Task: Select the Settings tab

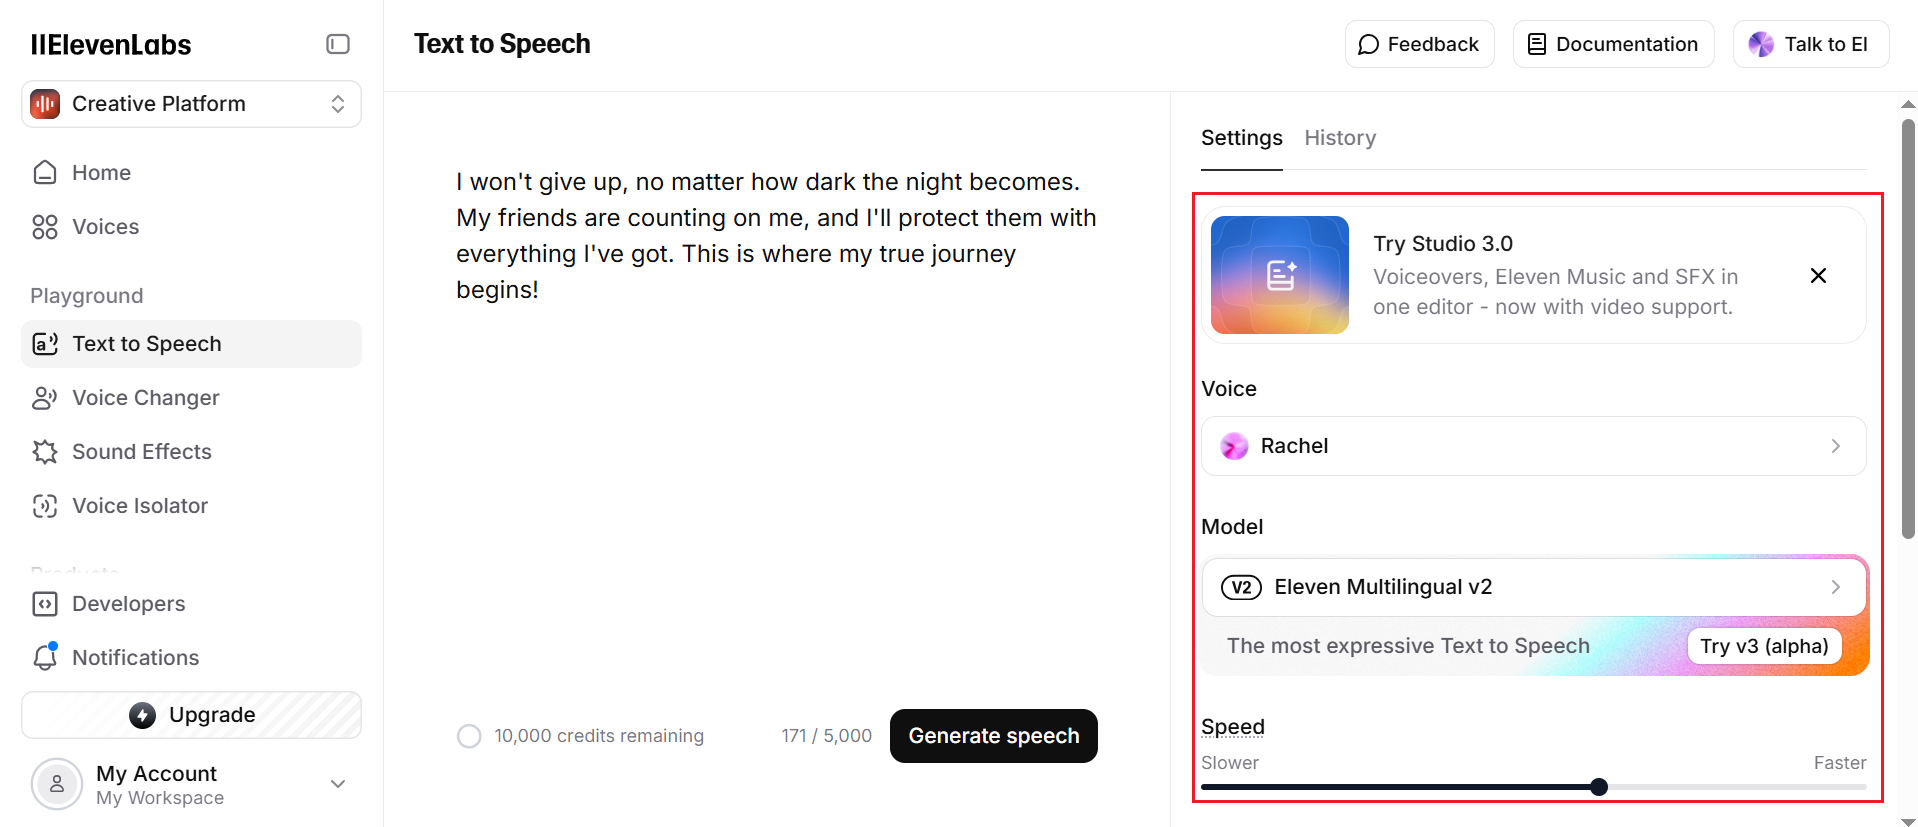Action: tap(1241, 138)
